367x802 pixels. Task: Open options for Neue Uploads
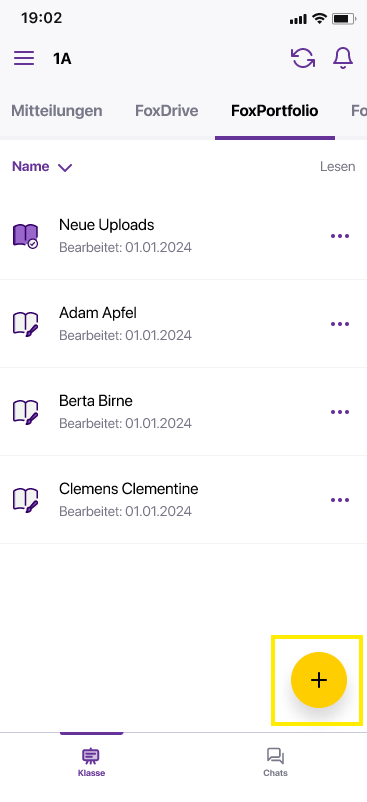tap(340, 236)
